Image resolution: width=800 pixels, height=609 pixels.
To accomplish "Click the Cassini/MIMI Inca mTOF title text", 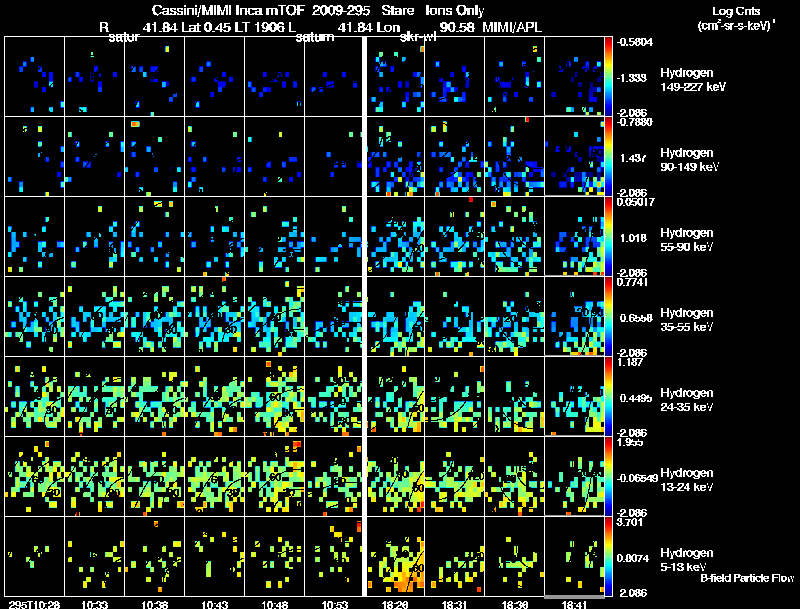I will tap(228, 10).
